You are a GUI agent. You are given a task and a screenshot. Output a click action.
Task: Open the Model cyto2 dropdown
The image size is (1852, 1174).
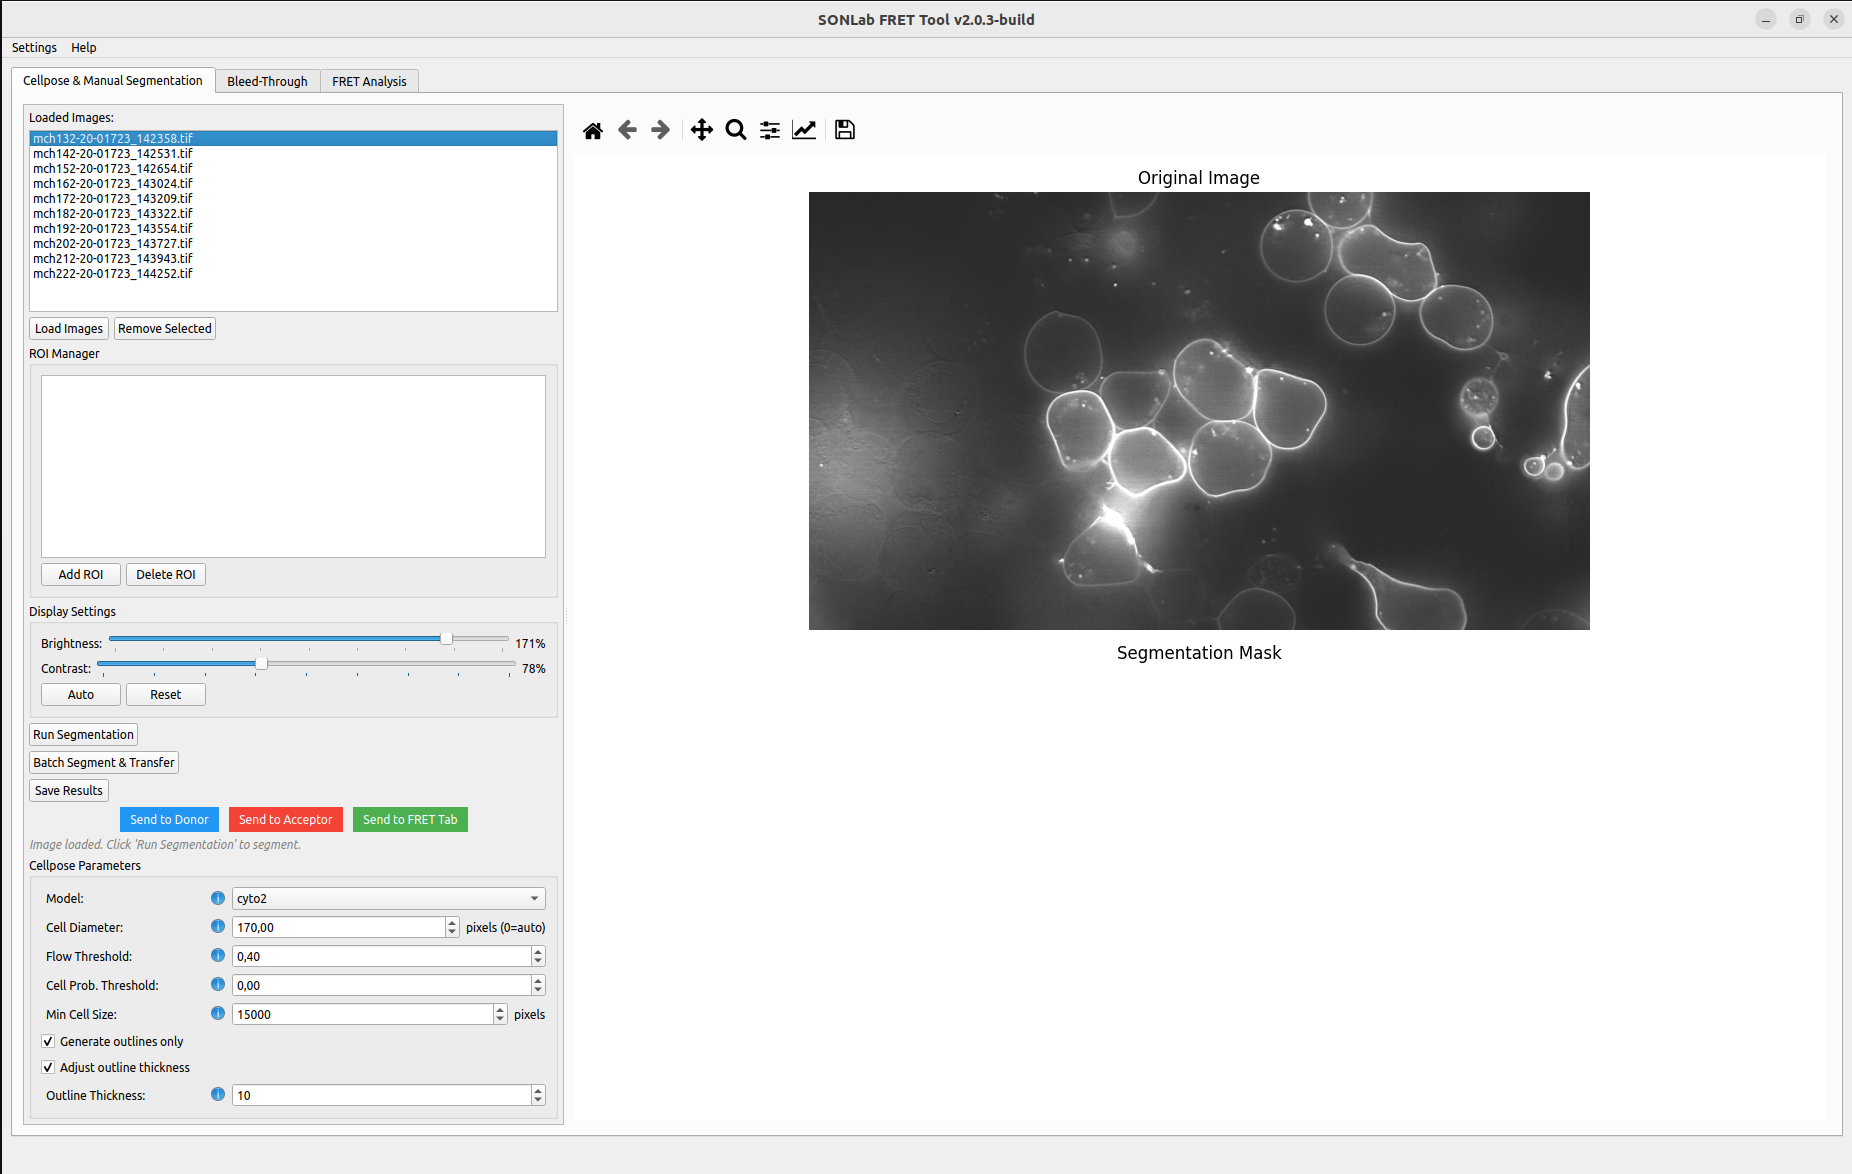[389, 898]
